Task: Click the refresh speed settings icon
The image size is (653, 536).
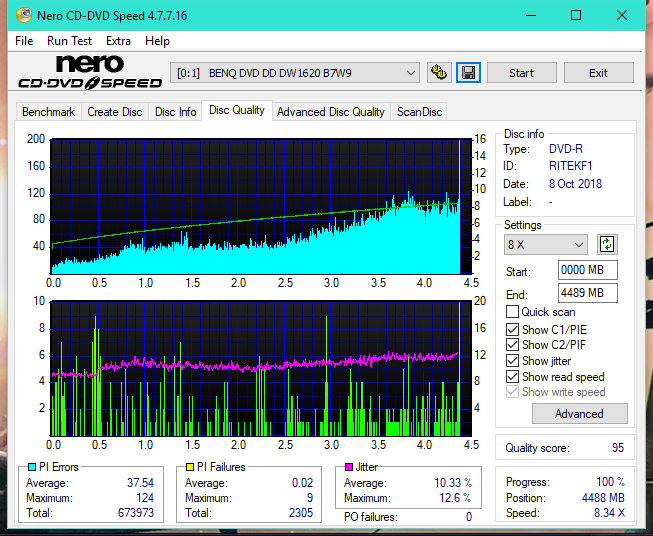Action: coord(607,244)
